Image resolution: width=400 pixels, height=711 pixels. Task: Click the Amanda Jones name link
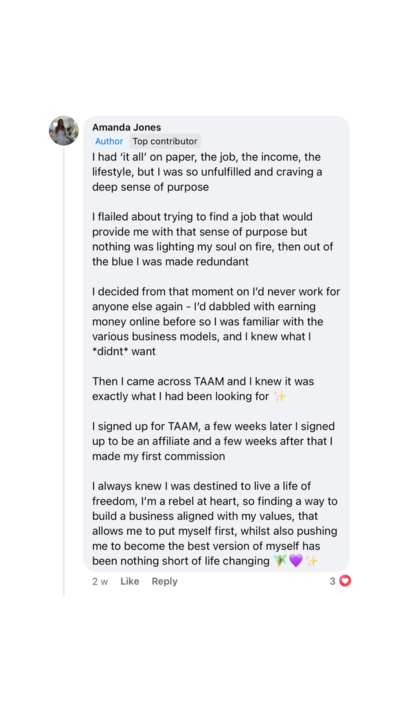point(127,127)
